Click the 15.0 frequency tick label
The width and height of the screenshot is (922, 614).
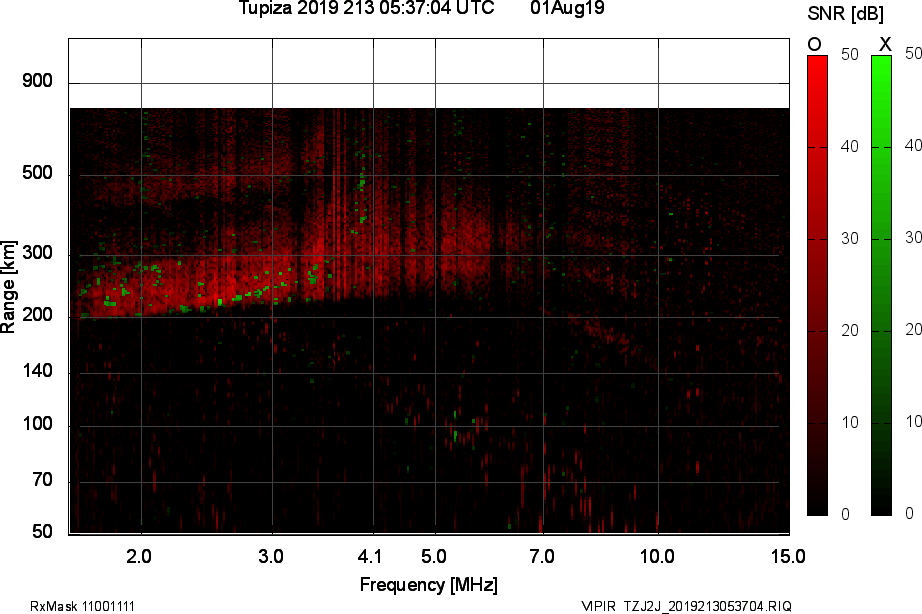(789, 556)
